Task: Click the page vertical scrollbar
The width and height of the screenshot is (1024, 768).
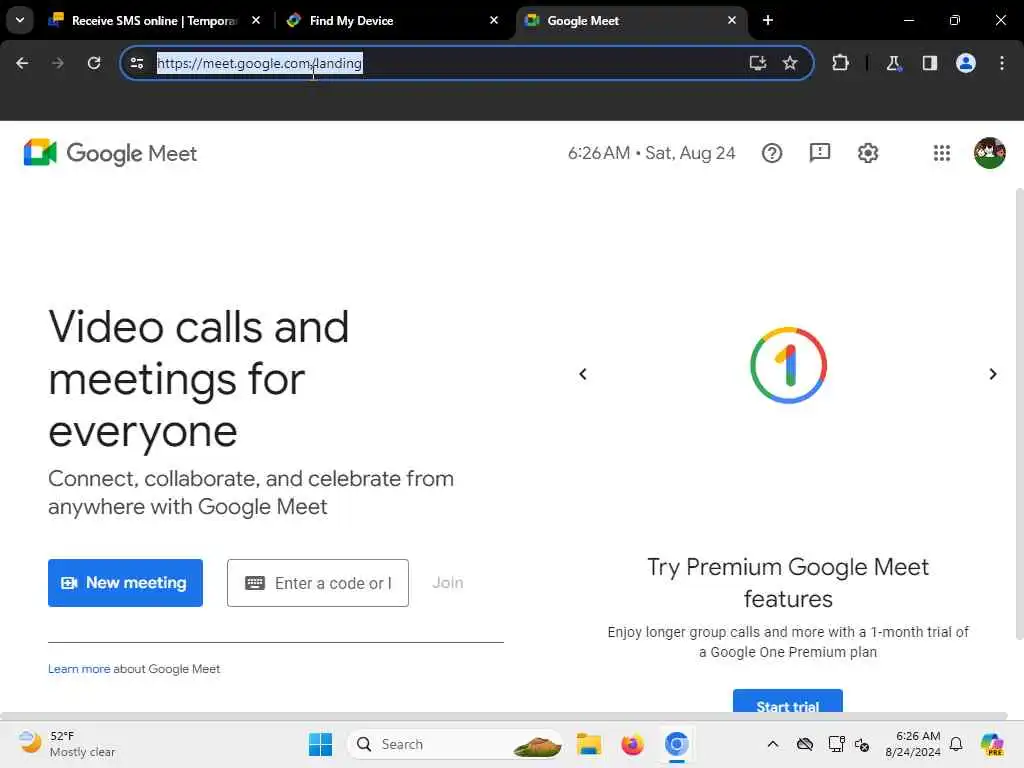Action: 1019,414
